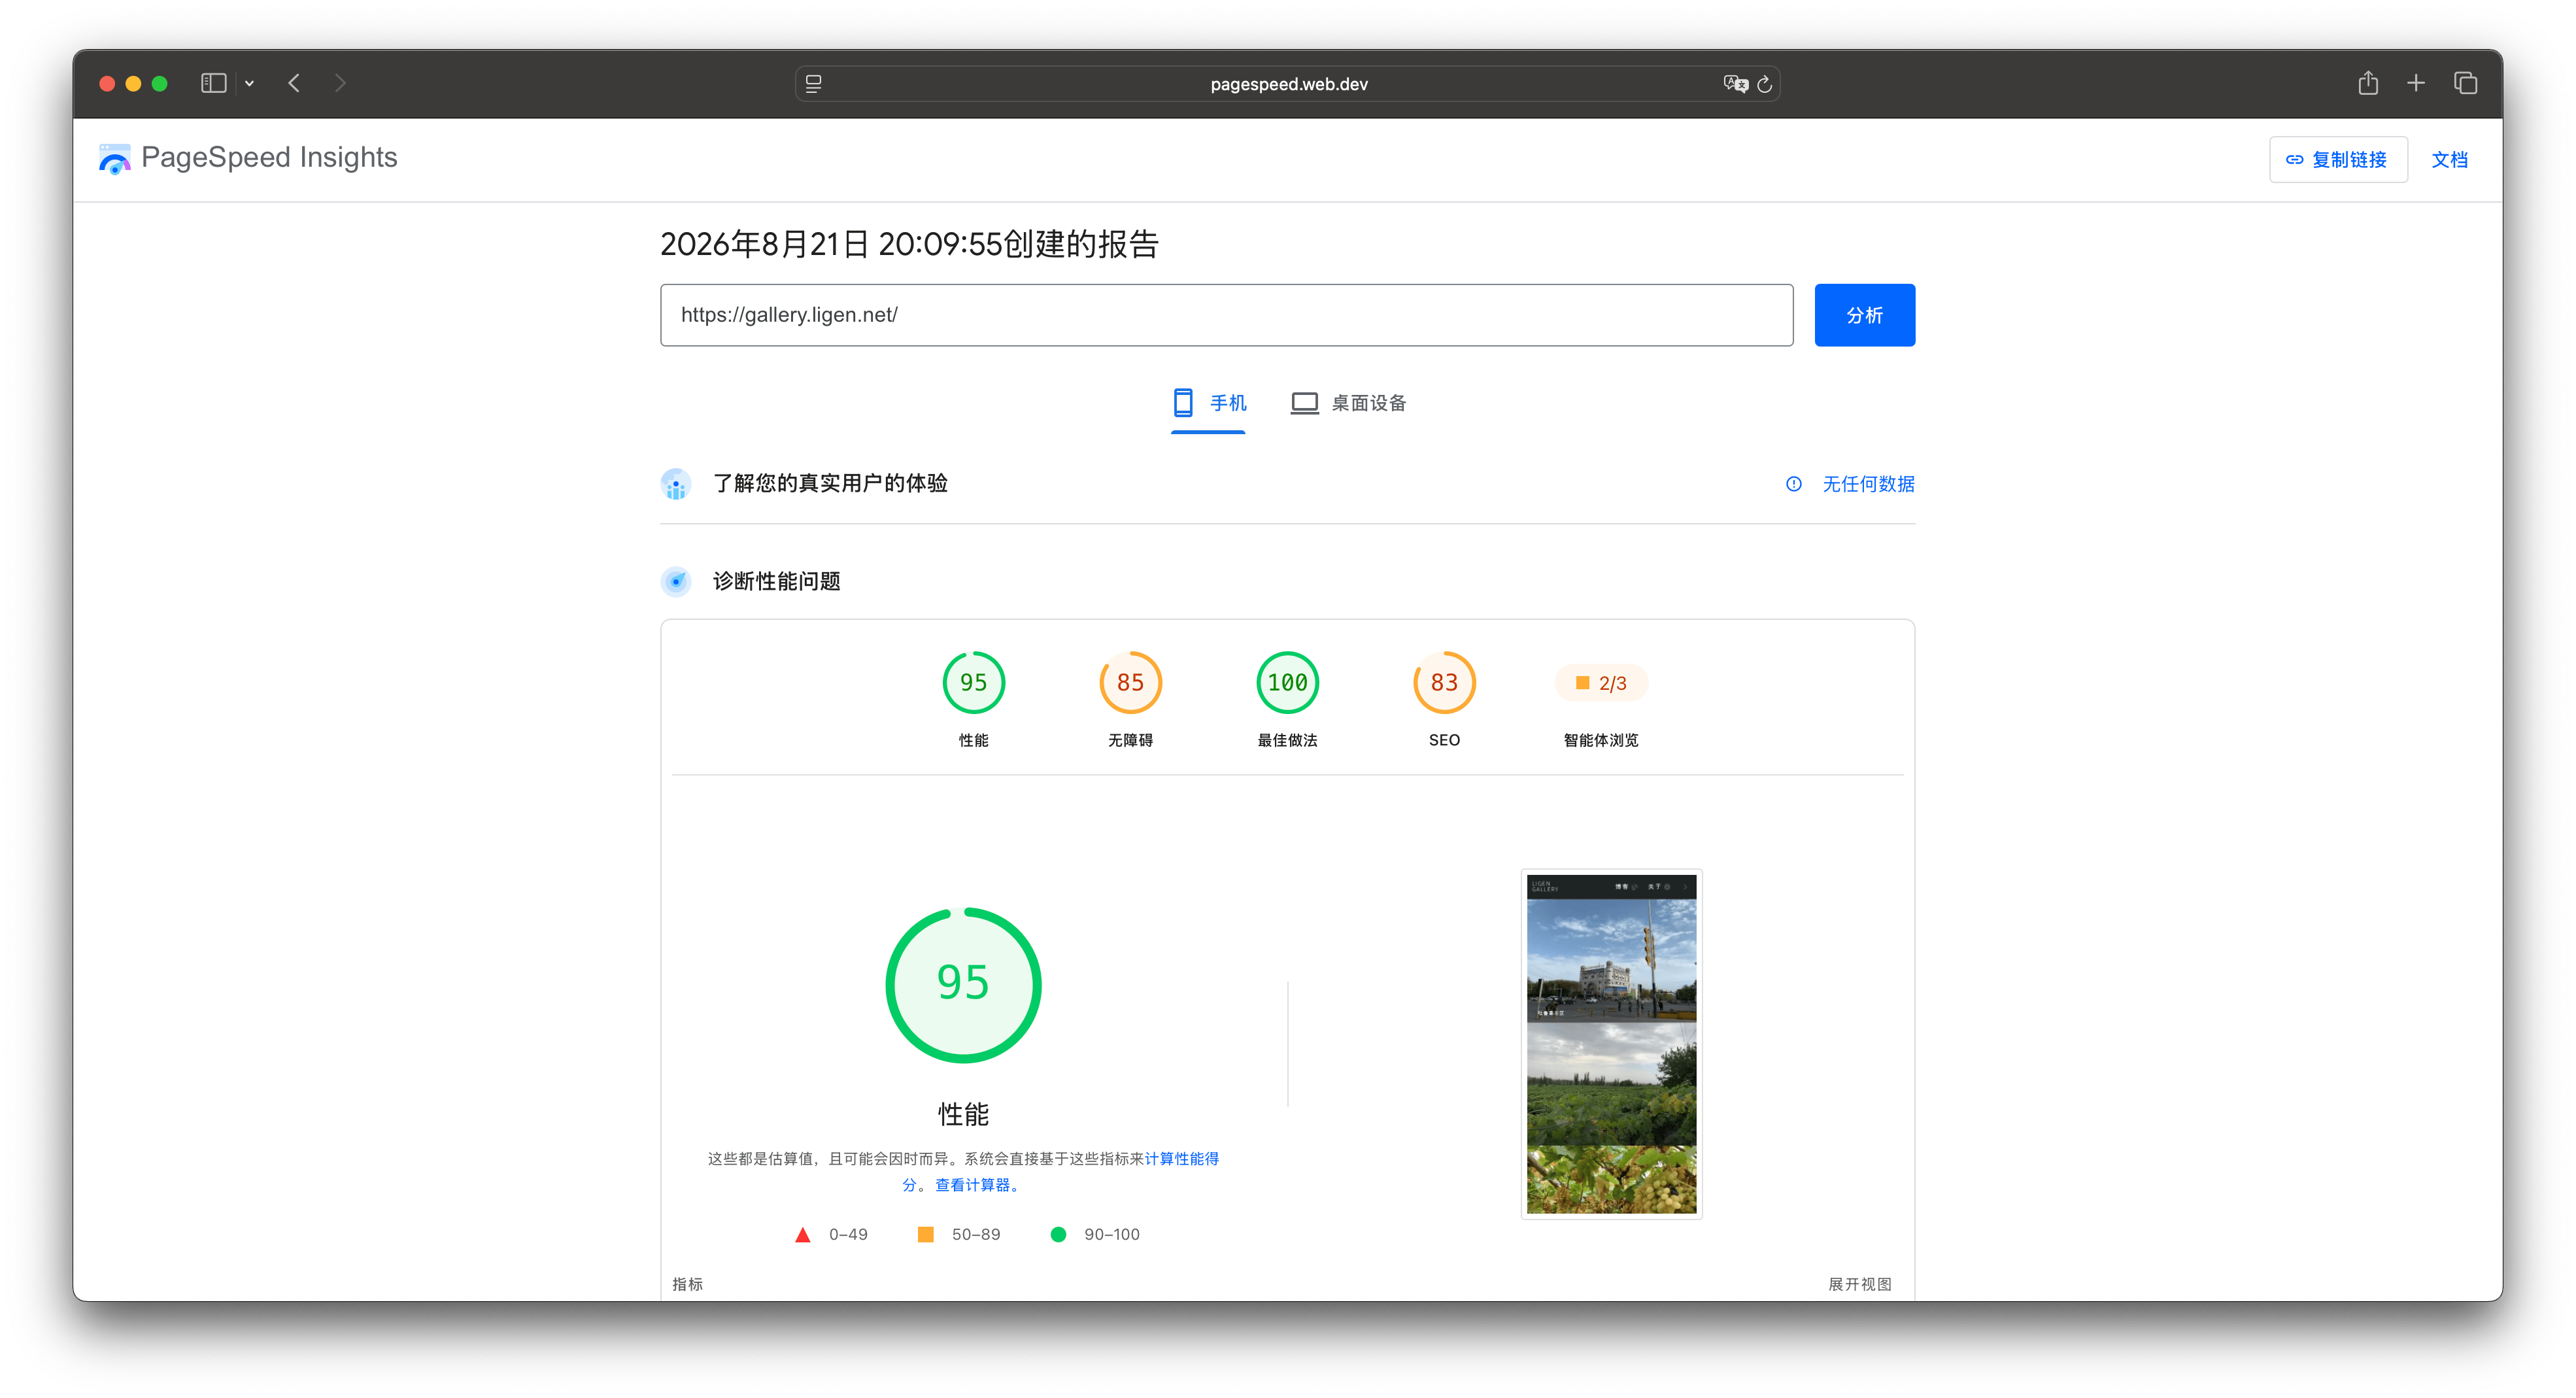The image size is (2576, 1398).
Task: Click the large 95 performance gauge
Action: point(963,985)
